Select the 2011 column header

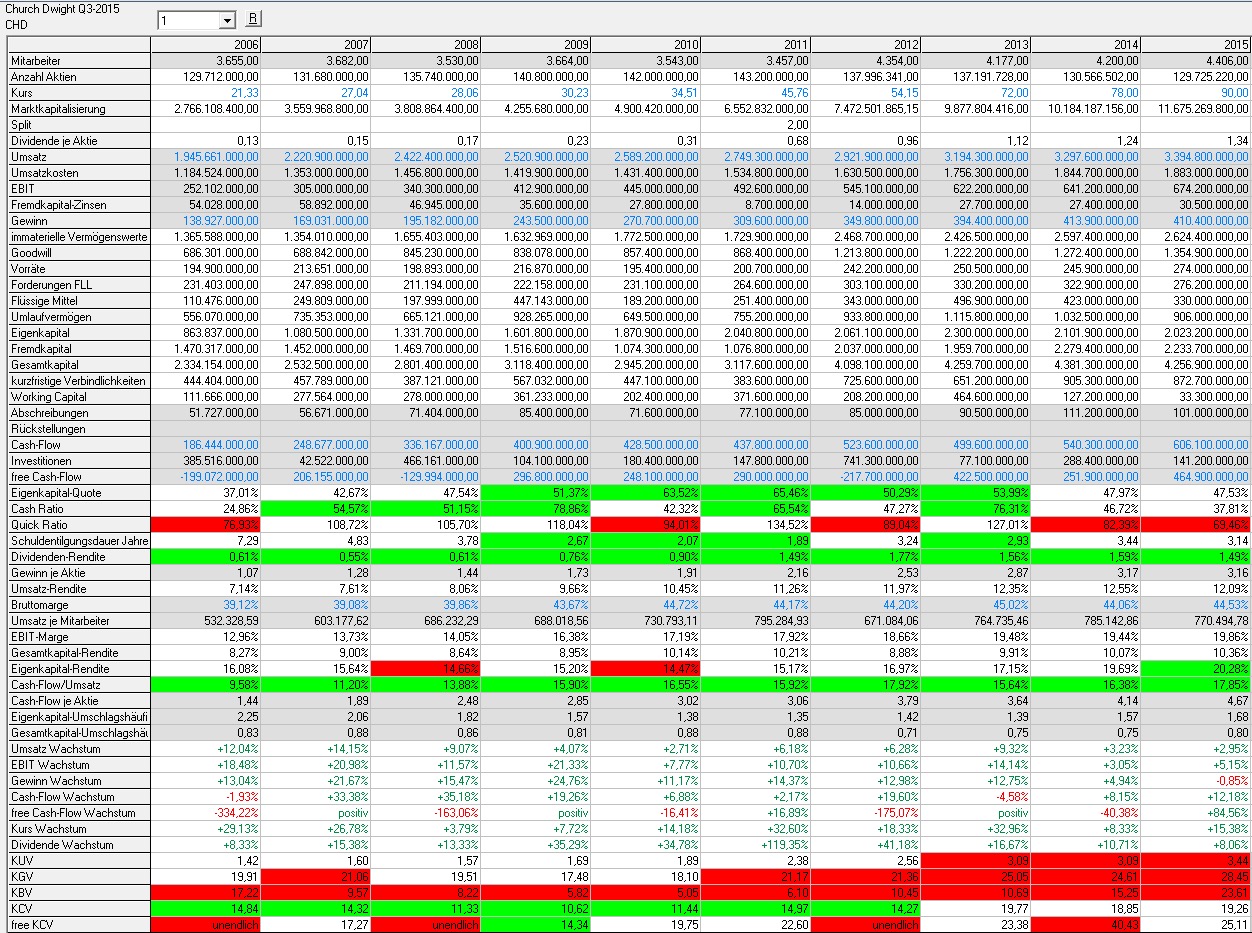(755, 45)
